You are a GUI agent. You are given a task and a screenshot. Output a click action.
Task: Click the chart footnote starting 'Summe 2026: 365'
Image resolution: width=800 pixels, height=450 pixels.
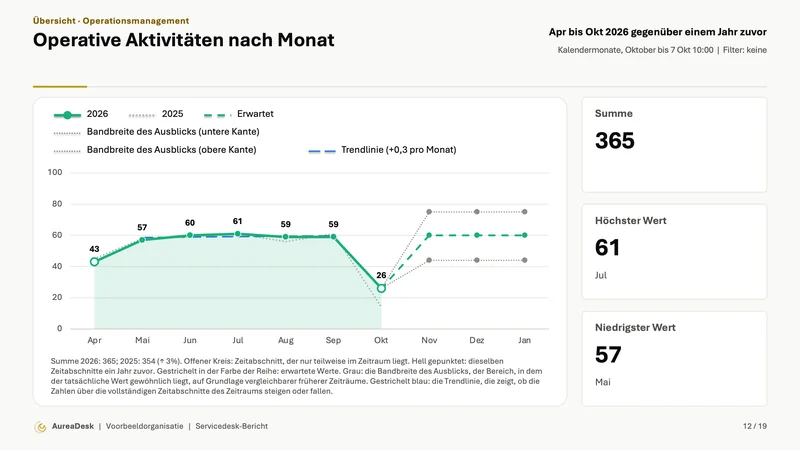coord(296,377)
